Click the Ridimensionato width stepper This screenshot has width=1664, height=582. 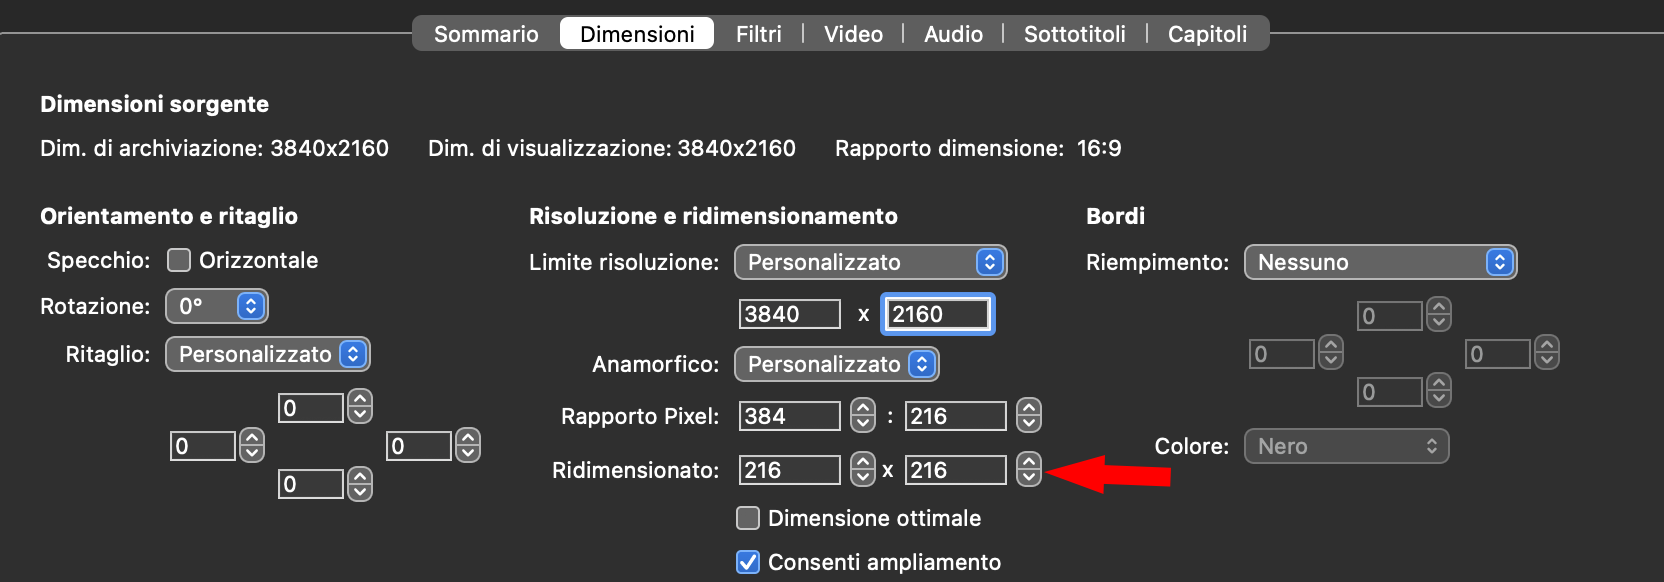(x=863, y=468)
